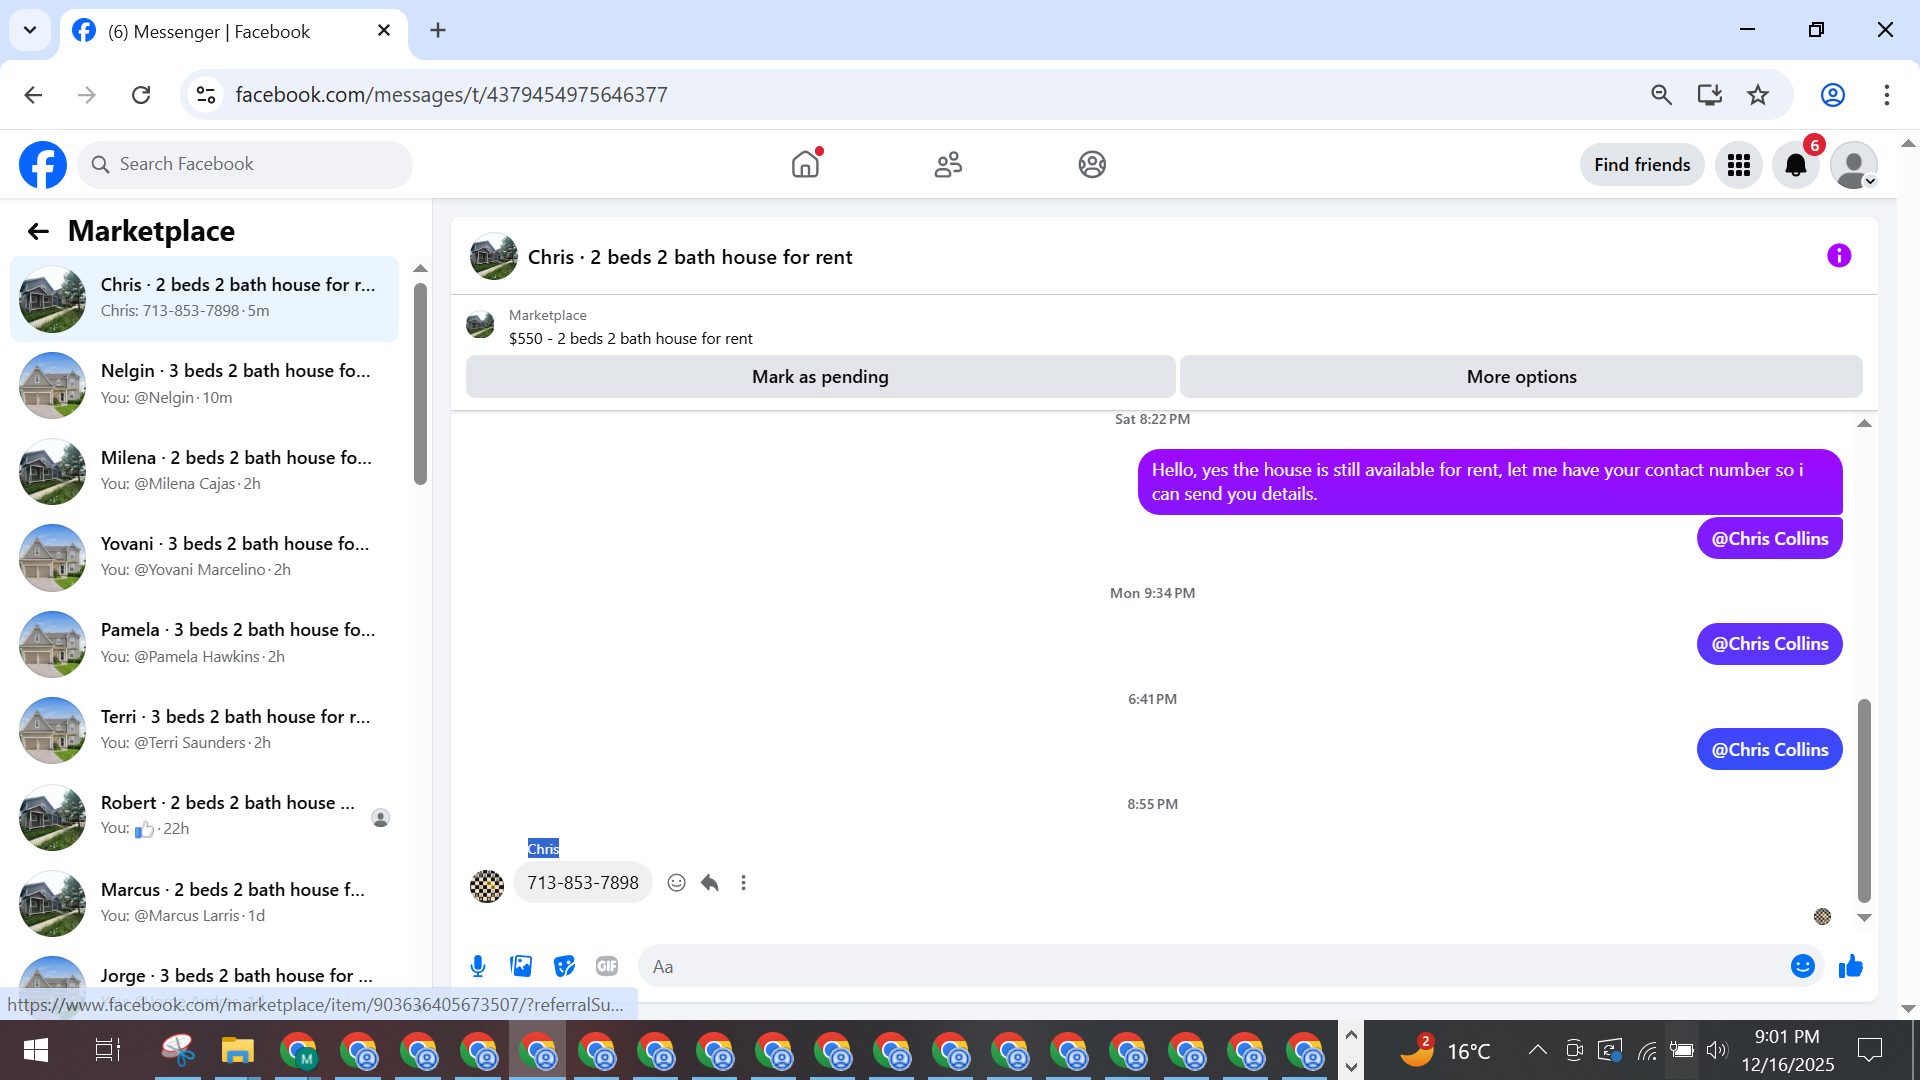Open conversation information panel

[1839, 256]
